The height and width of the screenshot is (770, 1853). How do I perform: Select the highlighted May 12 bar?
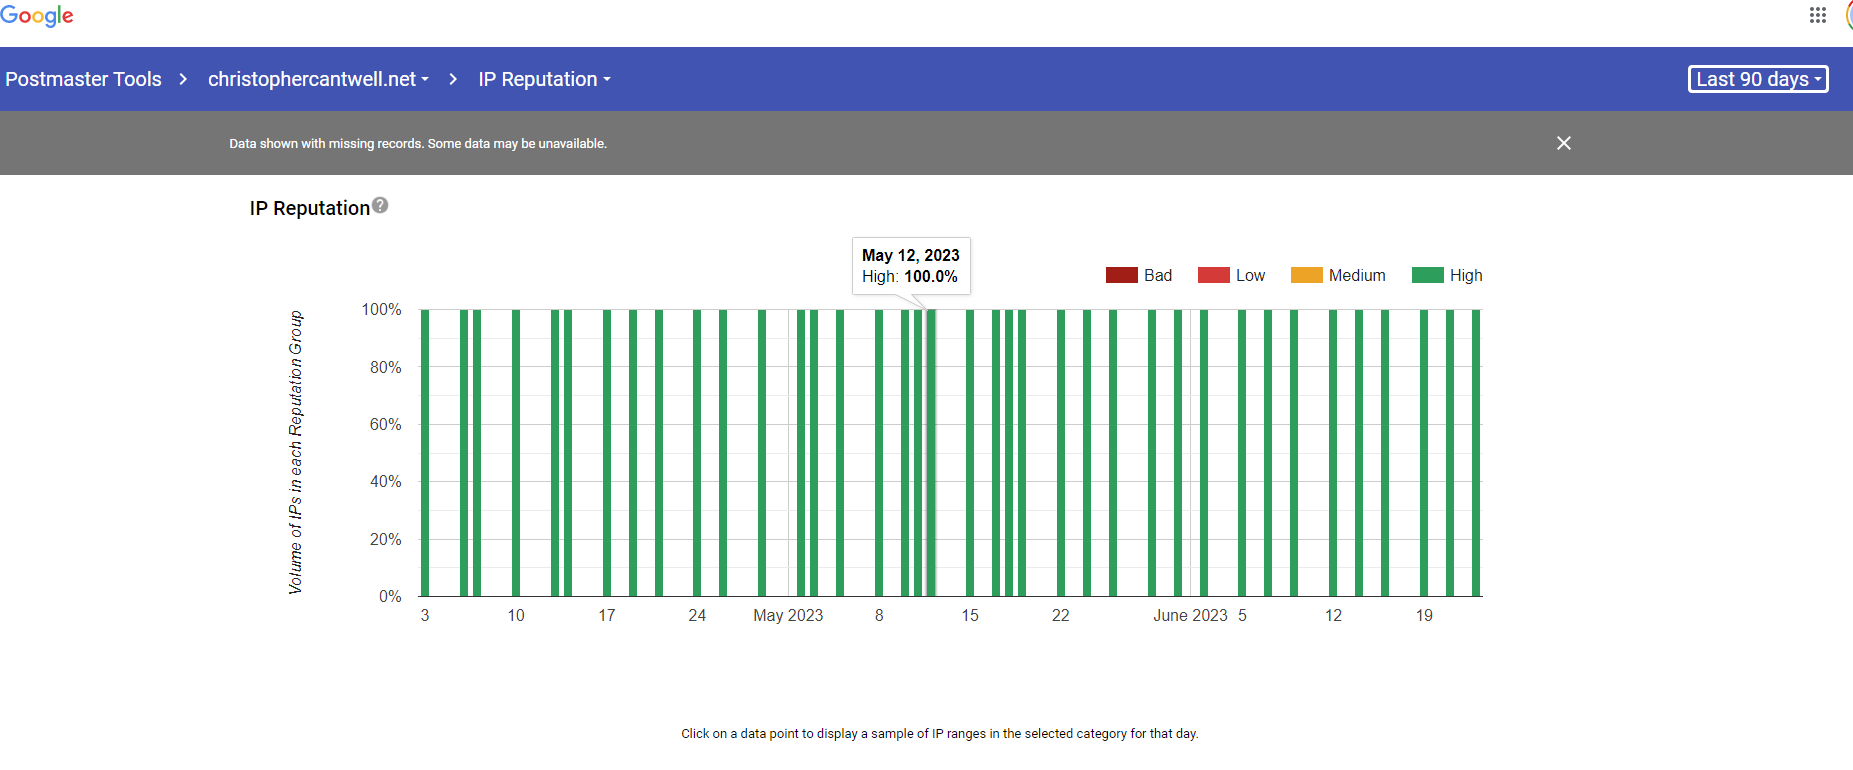coord(931,453)
